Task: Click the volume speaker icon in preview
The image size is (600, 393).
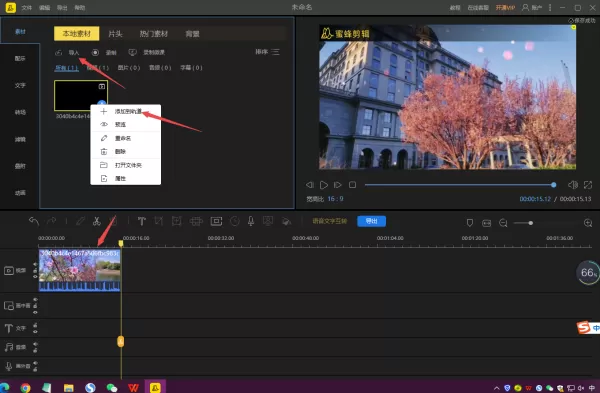Action: (x=573, y=185)
